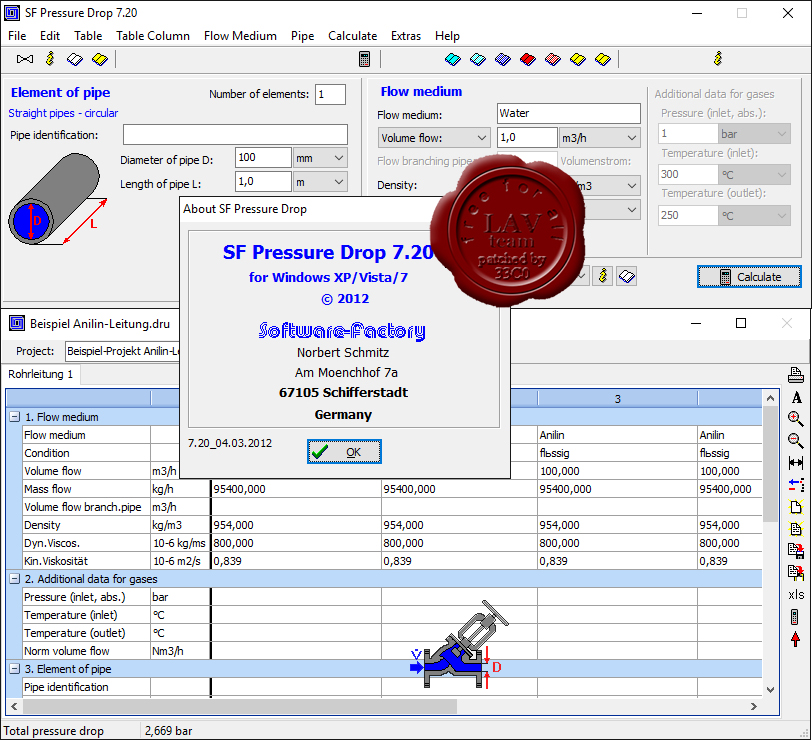Click the pink book icon in the toolbar

pyautogui.click(x=553, y=59)
